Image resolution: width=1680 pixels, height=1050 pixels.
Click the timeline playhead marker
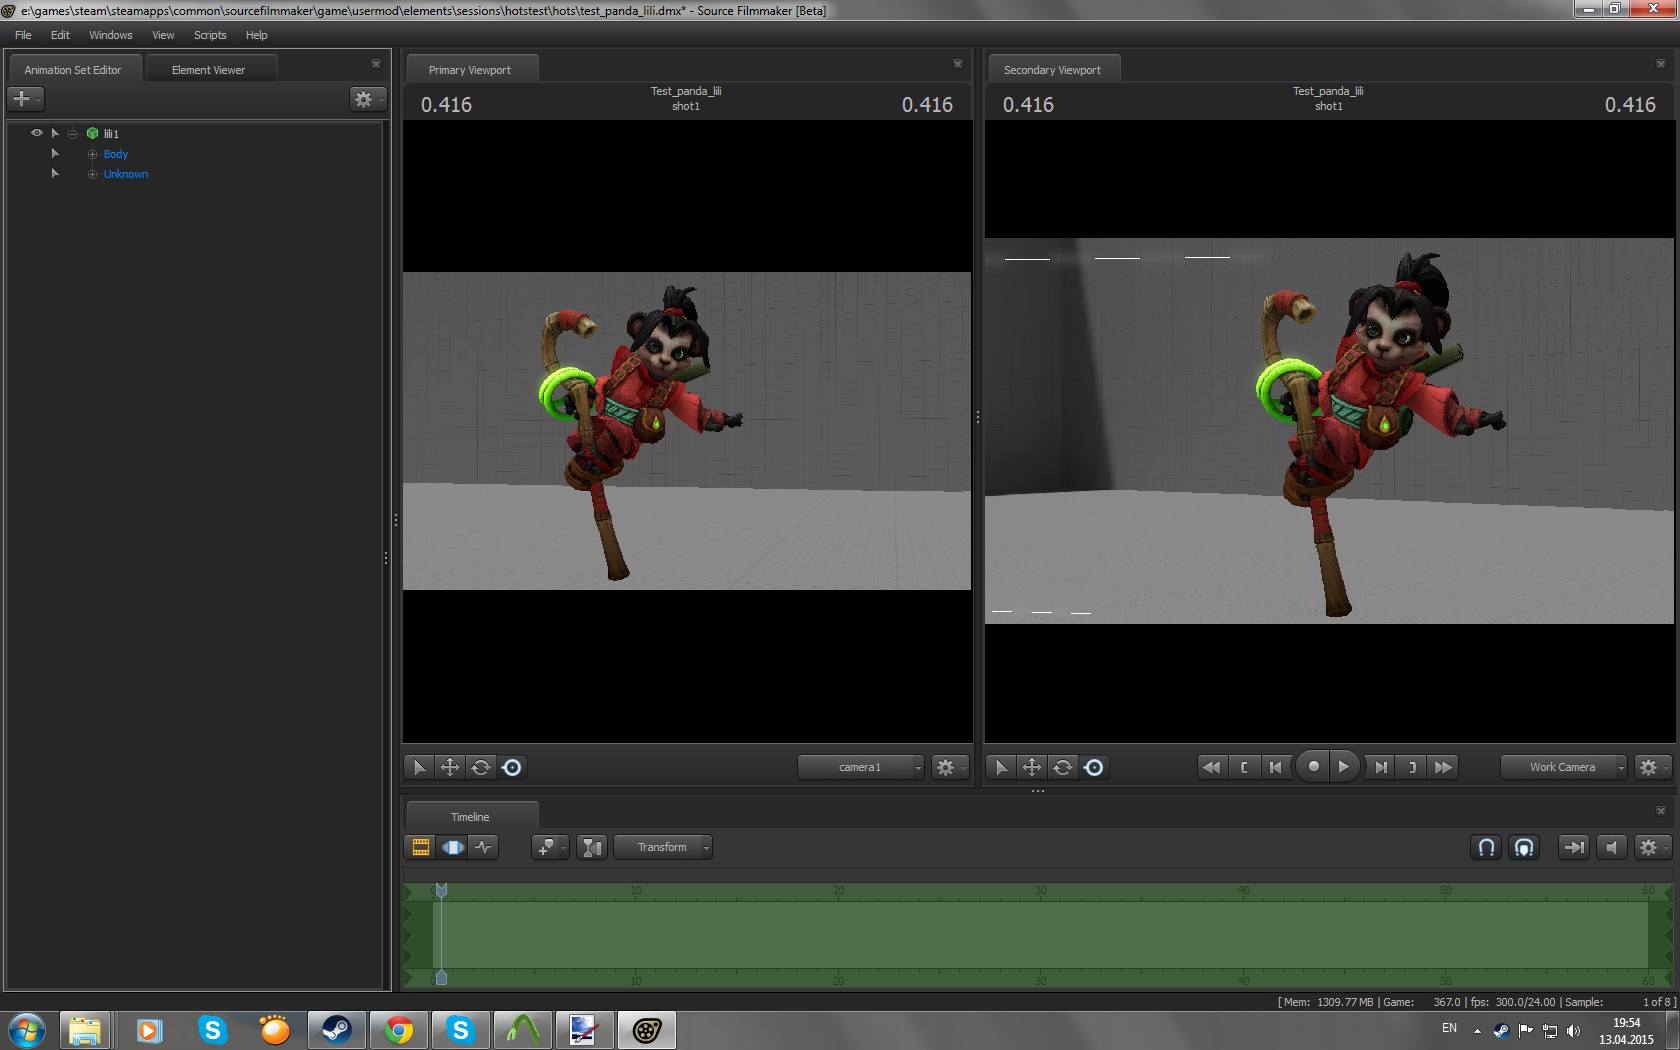pos(441,890)
